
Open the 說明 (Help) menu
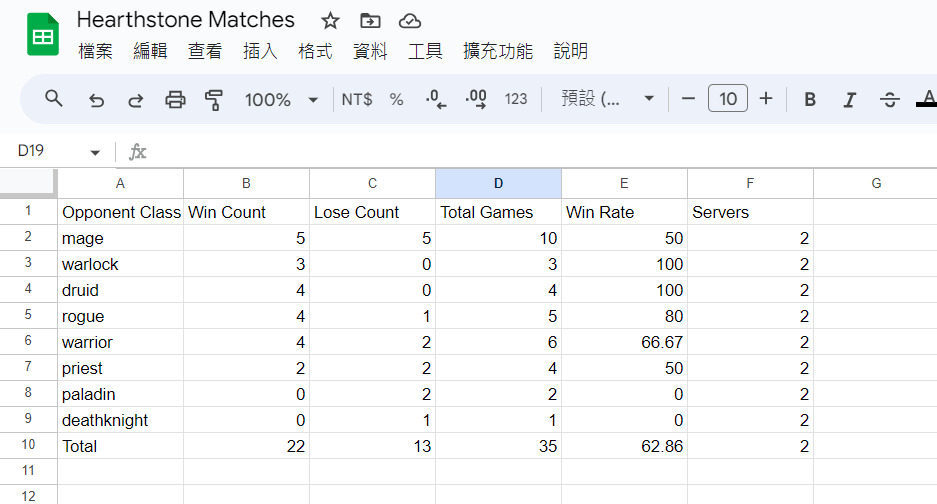pos(571,51)
